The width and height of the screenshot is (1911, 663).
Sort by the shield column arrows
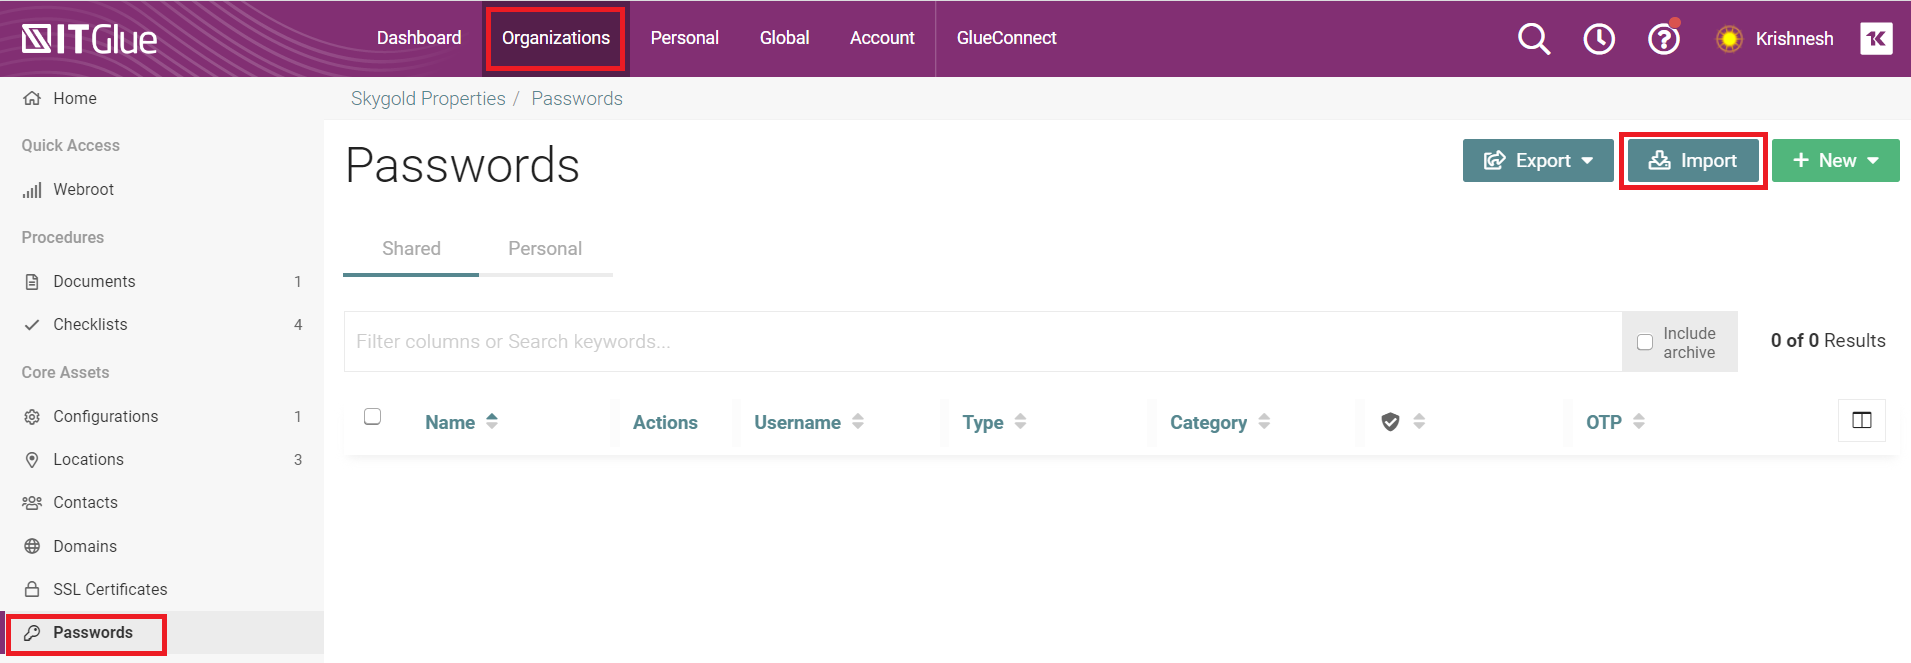click(1419, 421)
